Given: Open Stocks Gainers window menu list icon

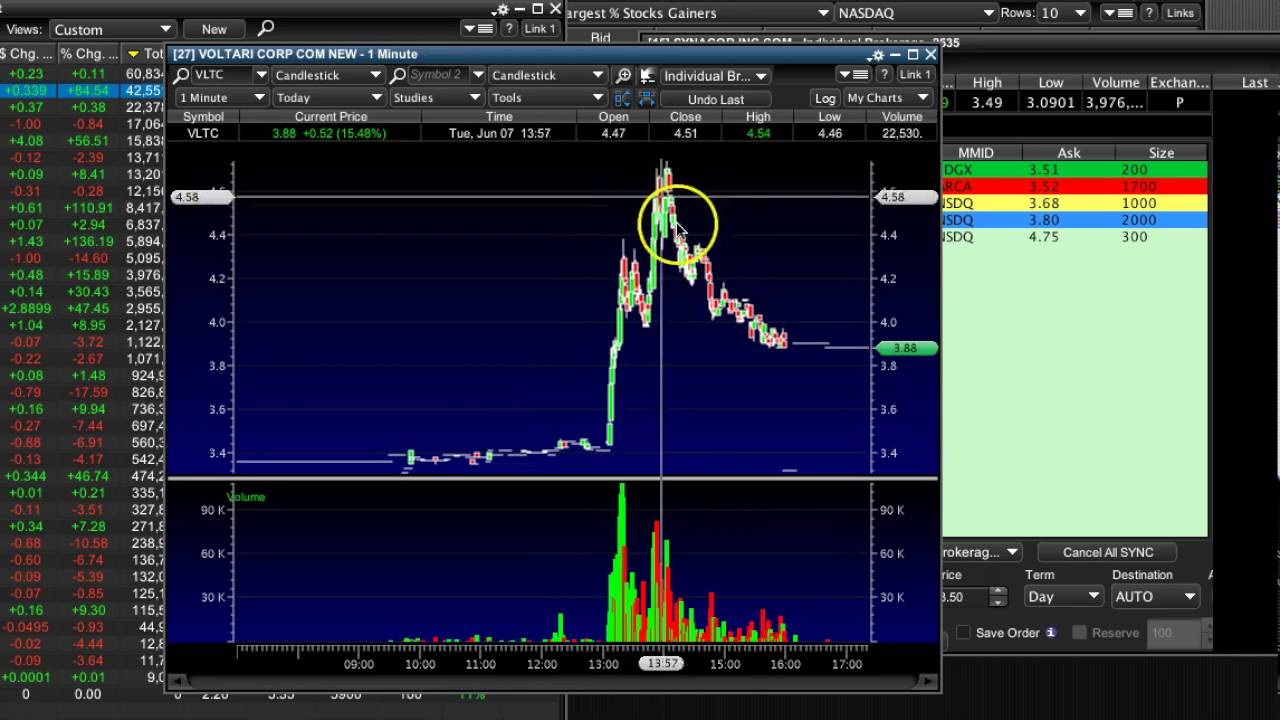Looking at the screenshot, I should point(1116,13).
